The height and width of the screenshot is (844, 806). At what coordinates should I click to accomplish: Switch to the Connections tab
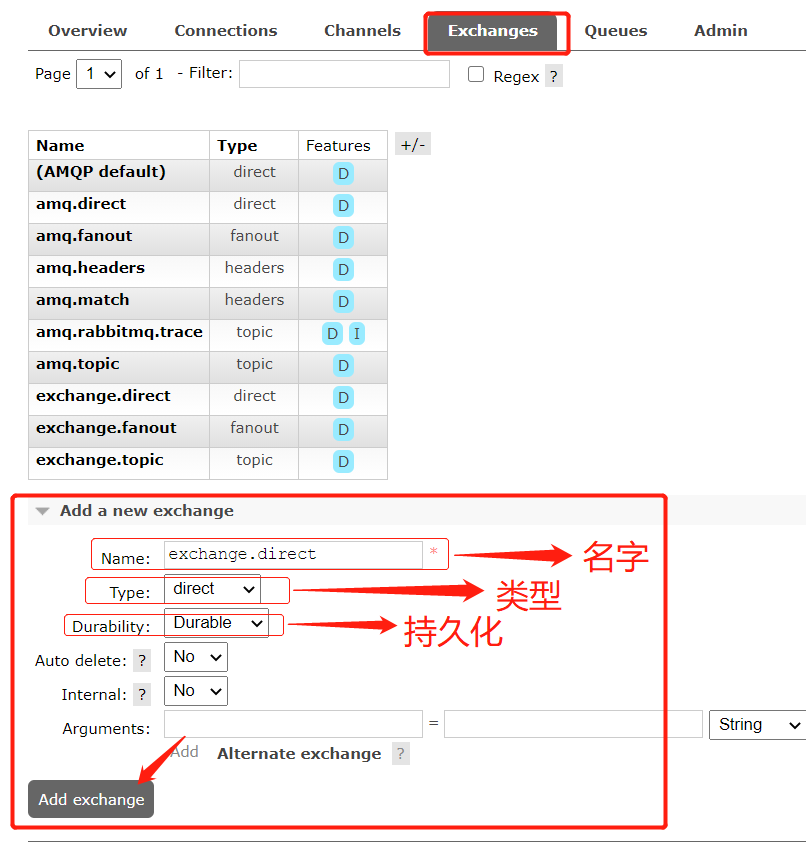[x=226, y=31]
